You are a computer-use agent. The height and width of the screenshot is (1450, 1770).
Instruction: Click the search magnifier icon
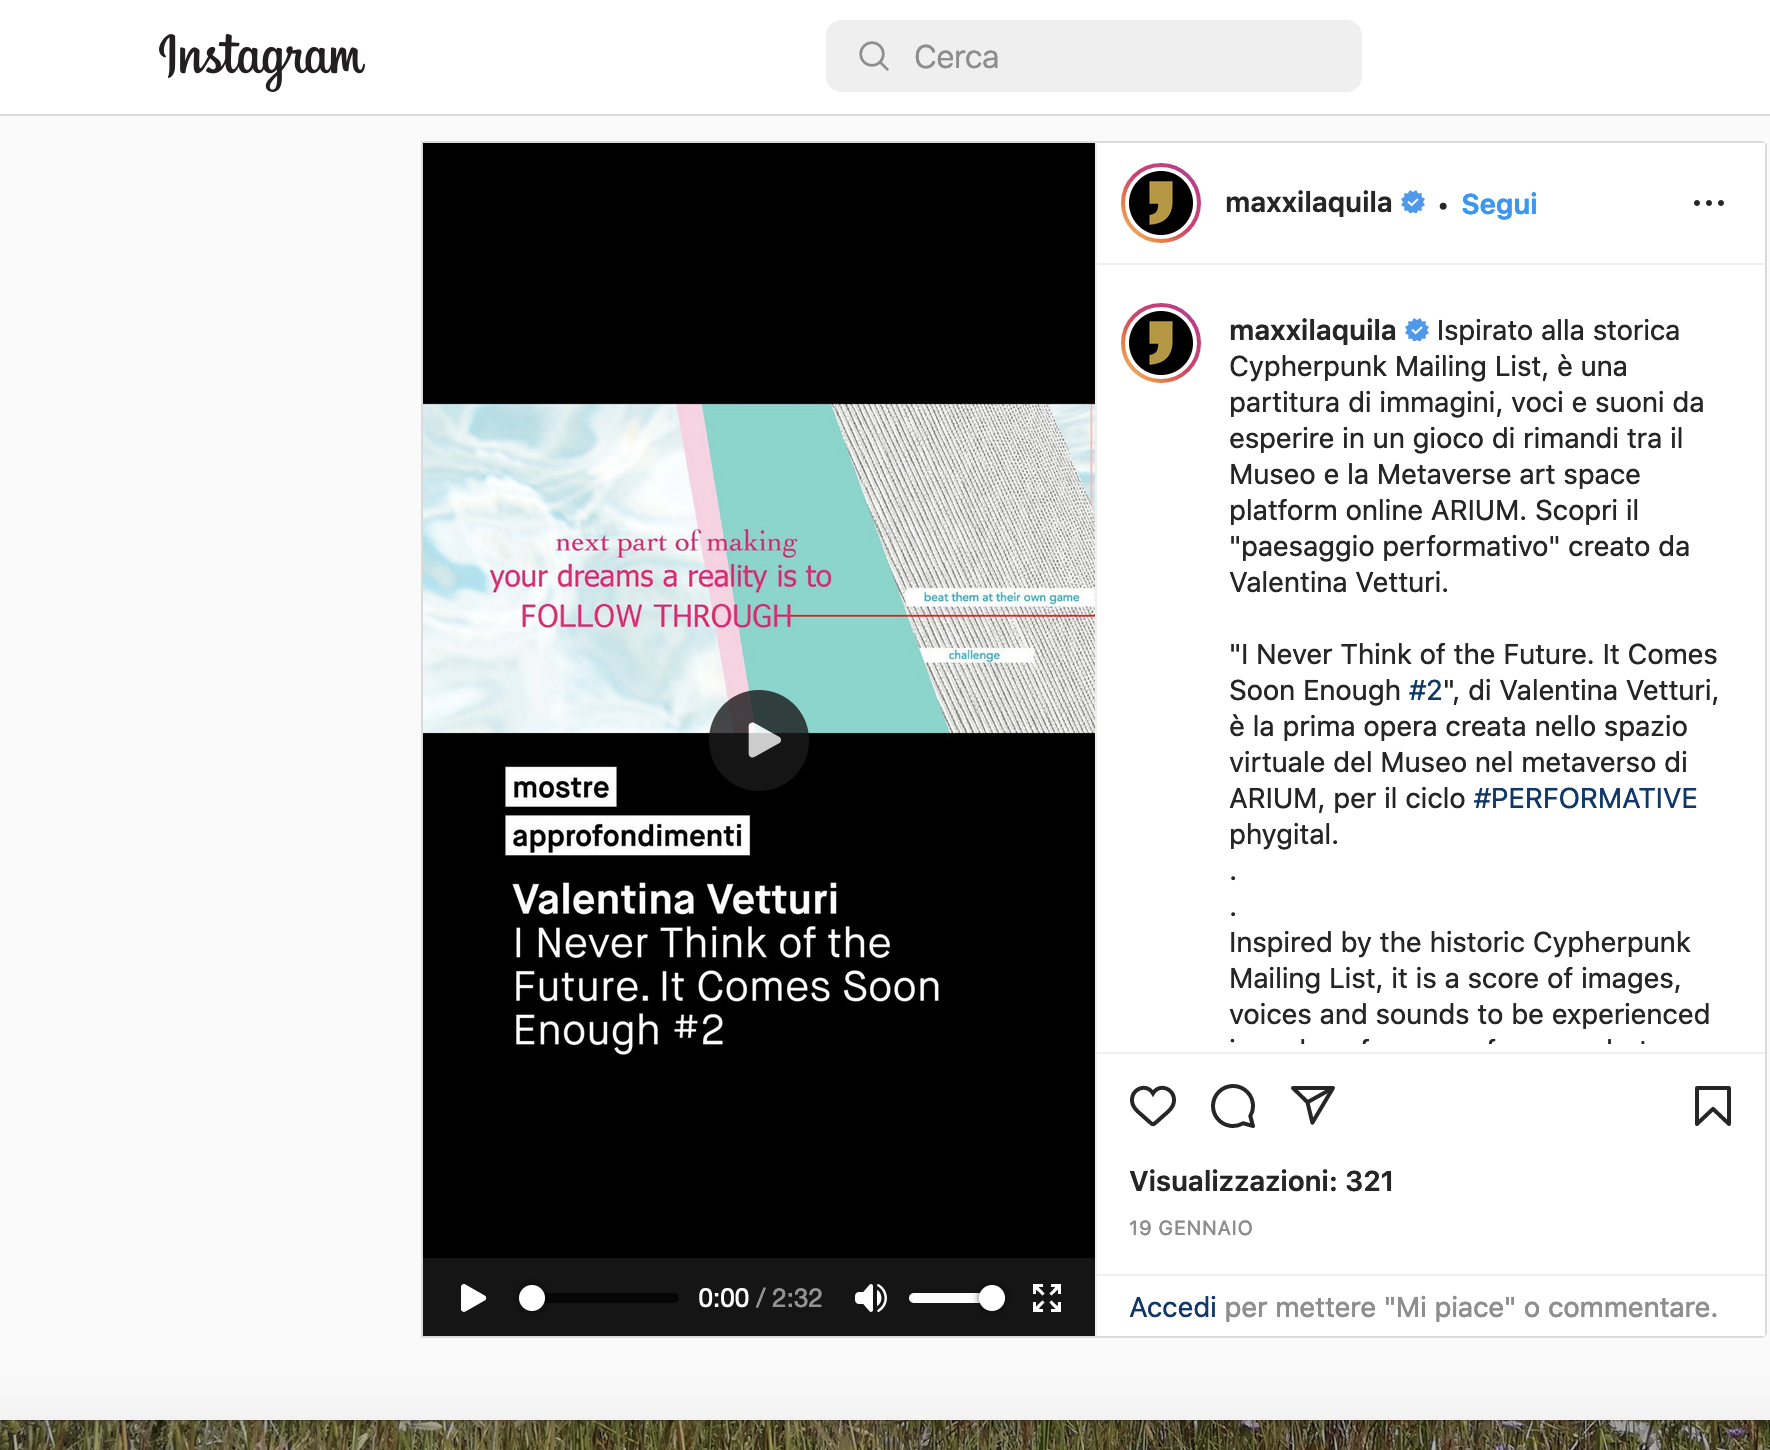[874, 56]
